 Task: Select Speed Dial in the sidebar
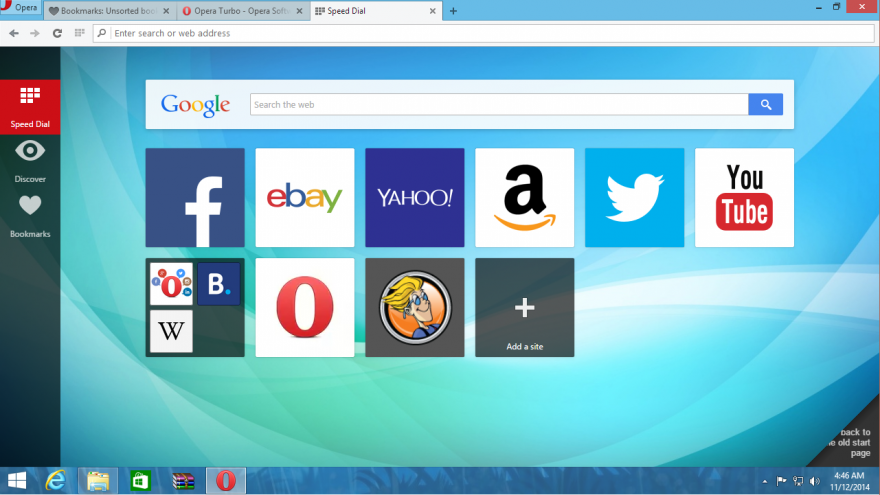pos(30,106)
